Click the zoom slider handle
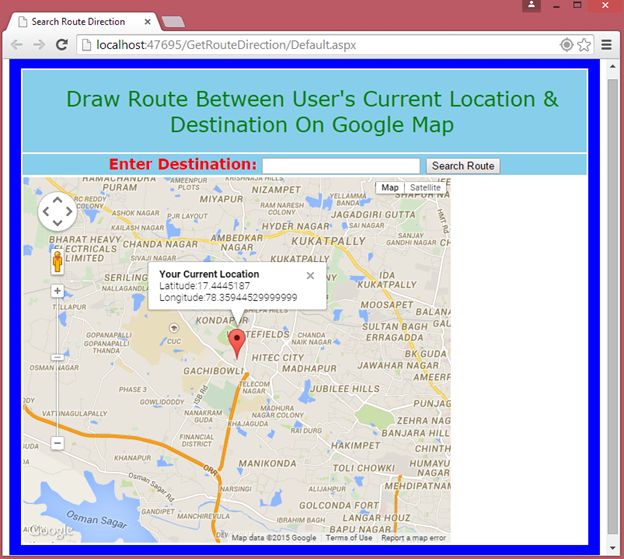Image resolution: width=624 pixels, height=559 pixels. pyautogui.click(x=57, y=357)
